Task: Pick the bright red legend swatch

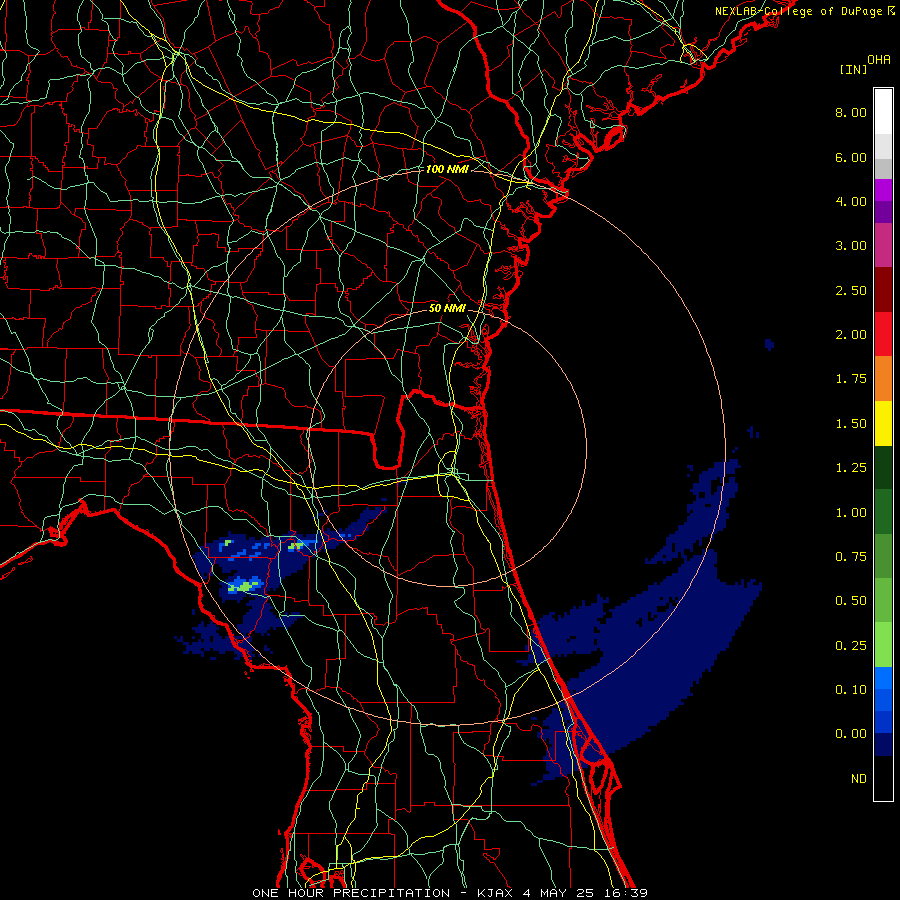Action: coord(883,334)
